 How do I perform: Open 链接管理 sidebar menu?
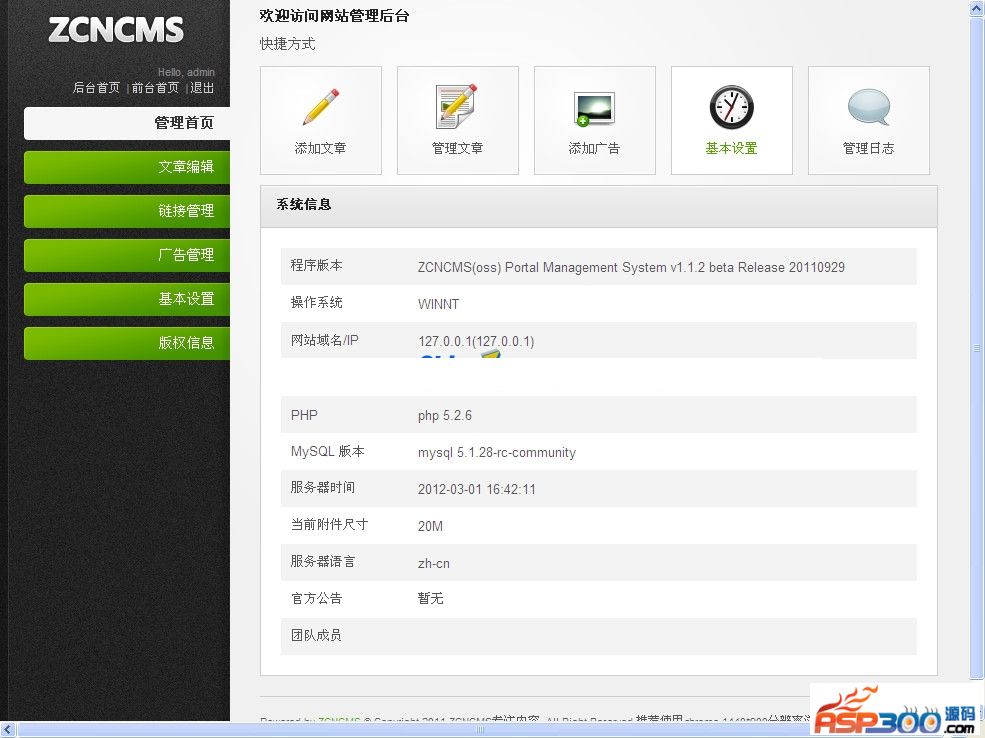click(x=127, y=211)
